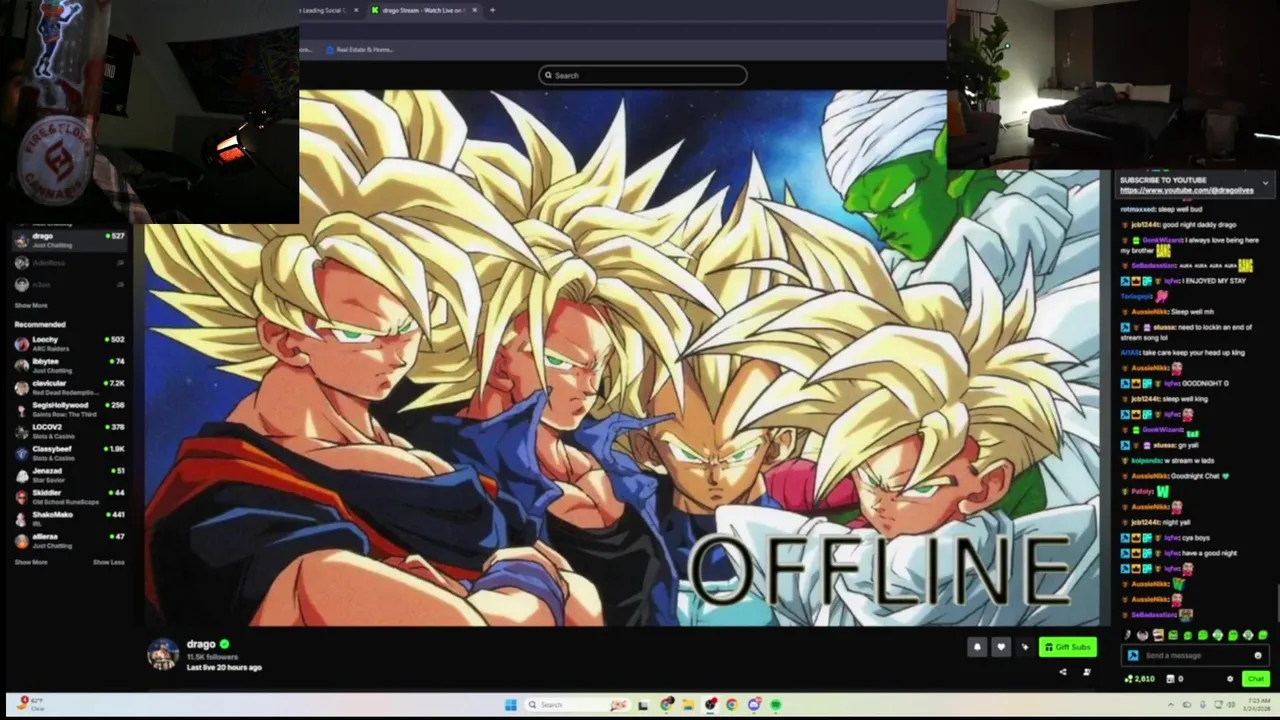Open chat settings gear icon
Screen dimensions: 1280x720
[1230, 679]
